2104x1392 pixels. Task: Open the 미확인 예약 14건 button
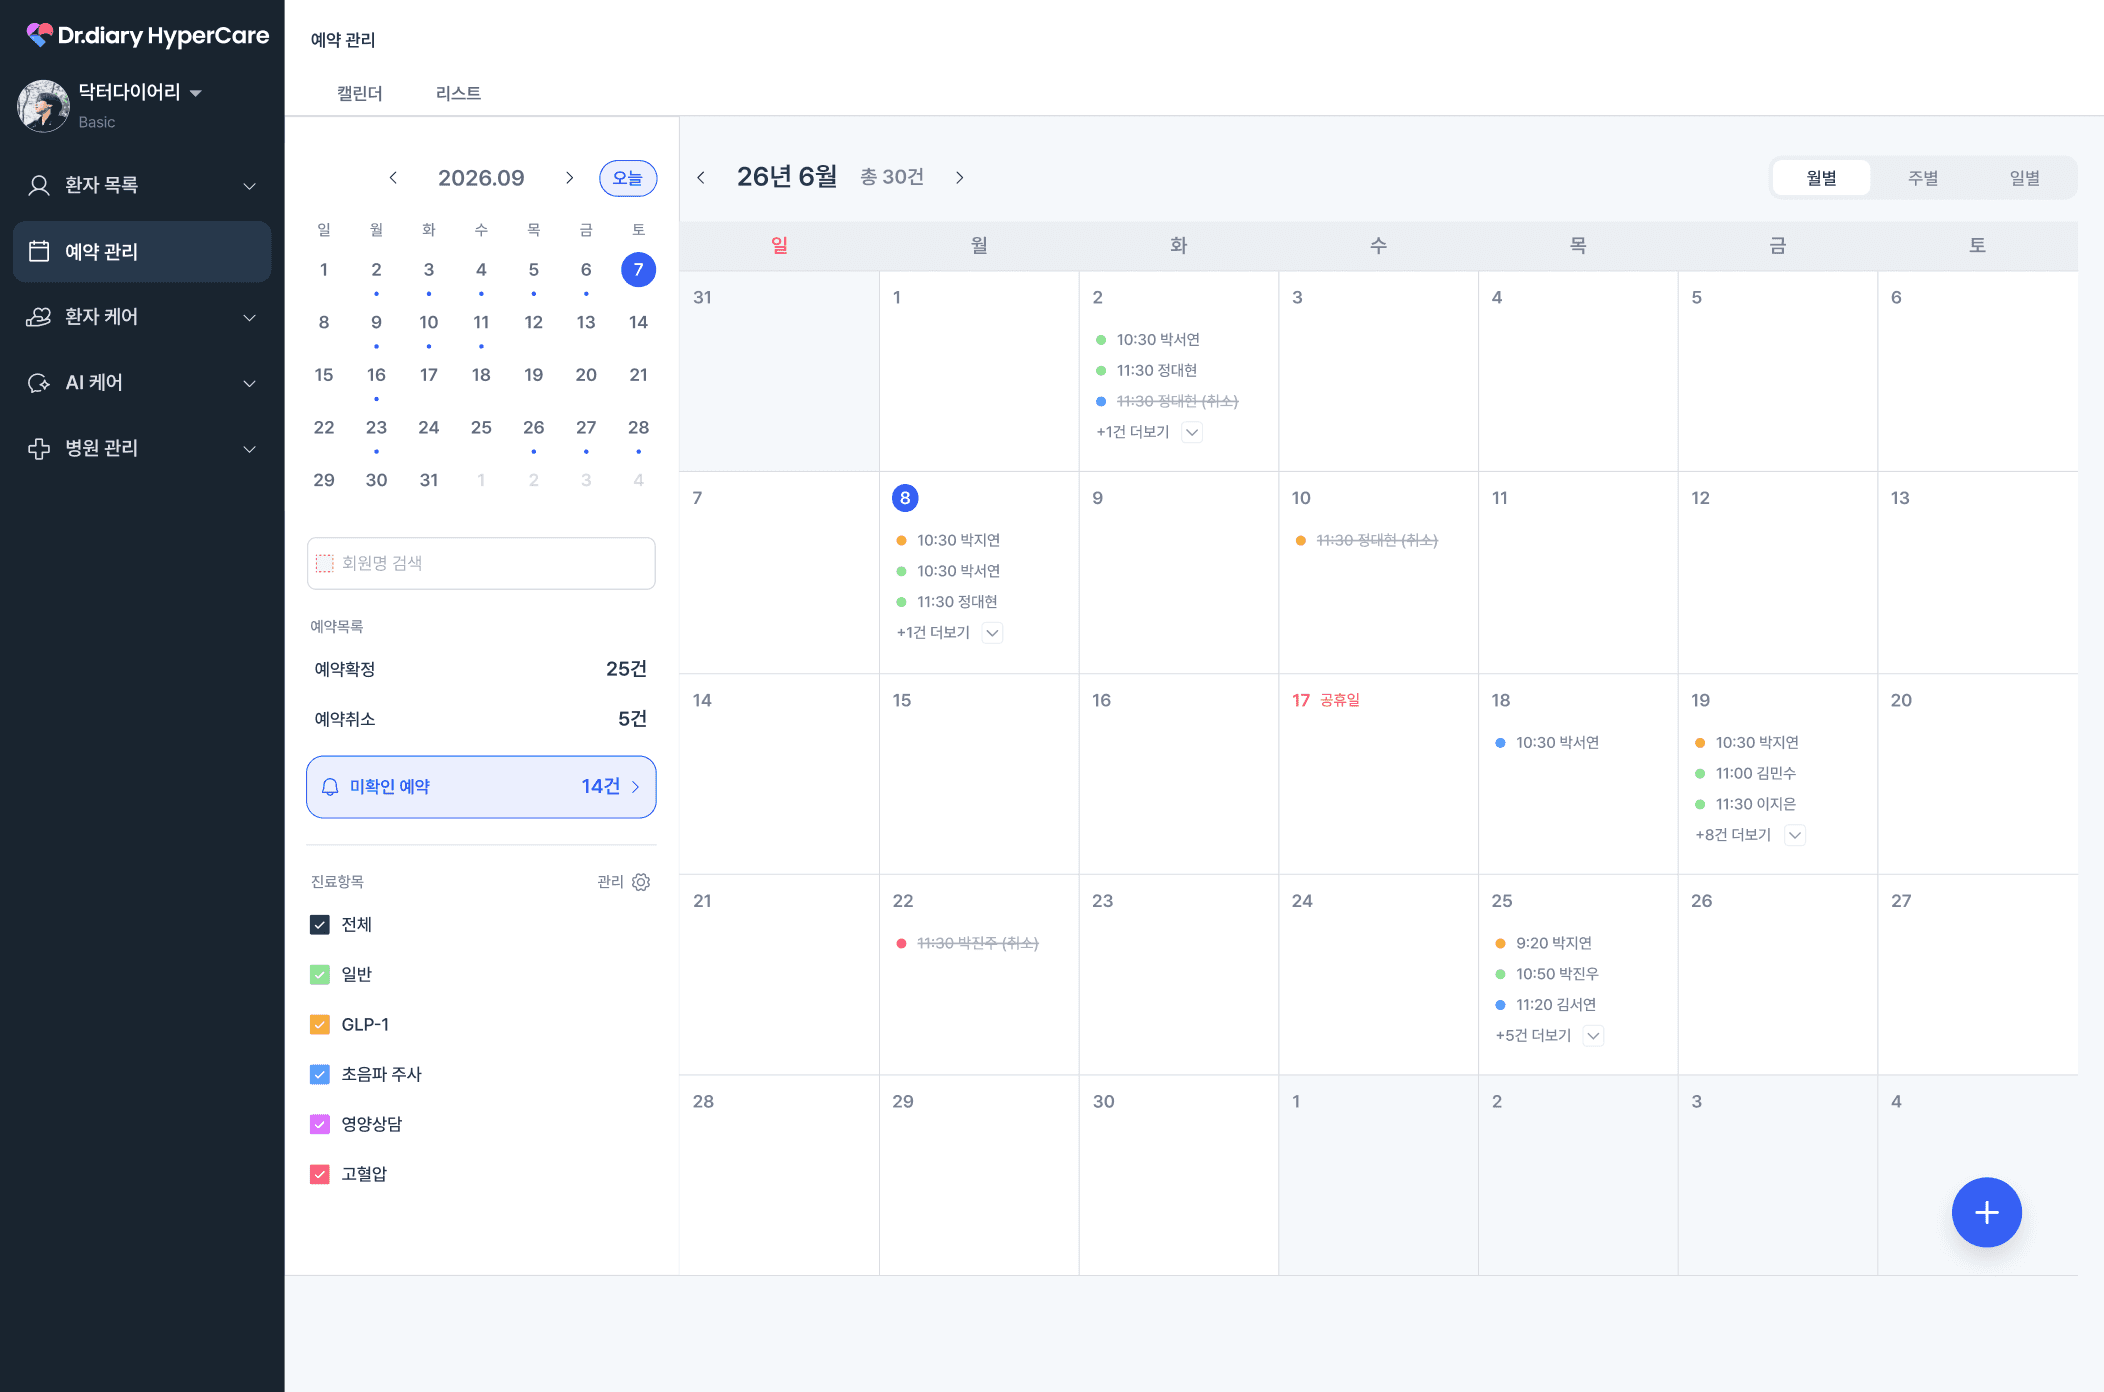(x=481, y=787)
